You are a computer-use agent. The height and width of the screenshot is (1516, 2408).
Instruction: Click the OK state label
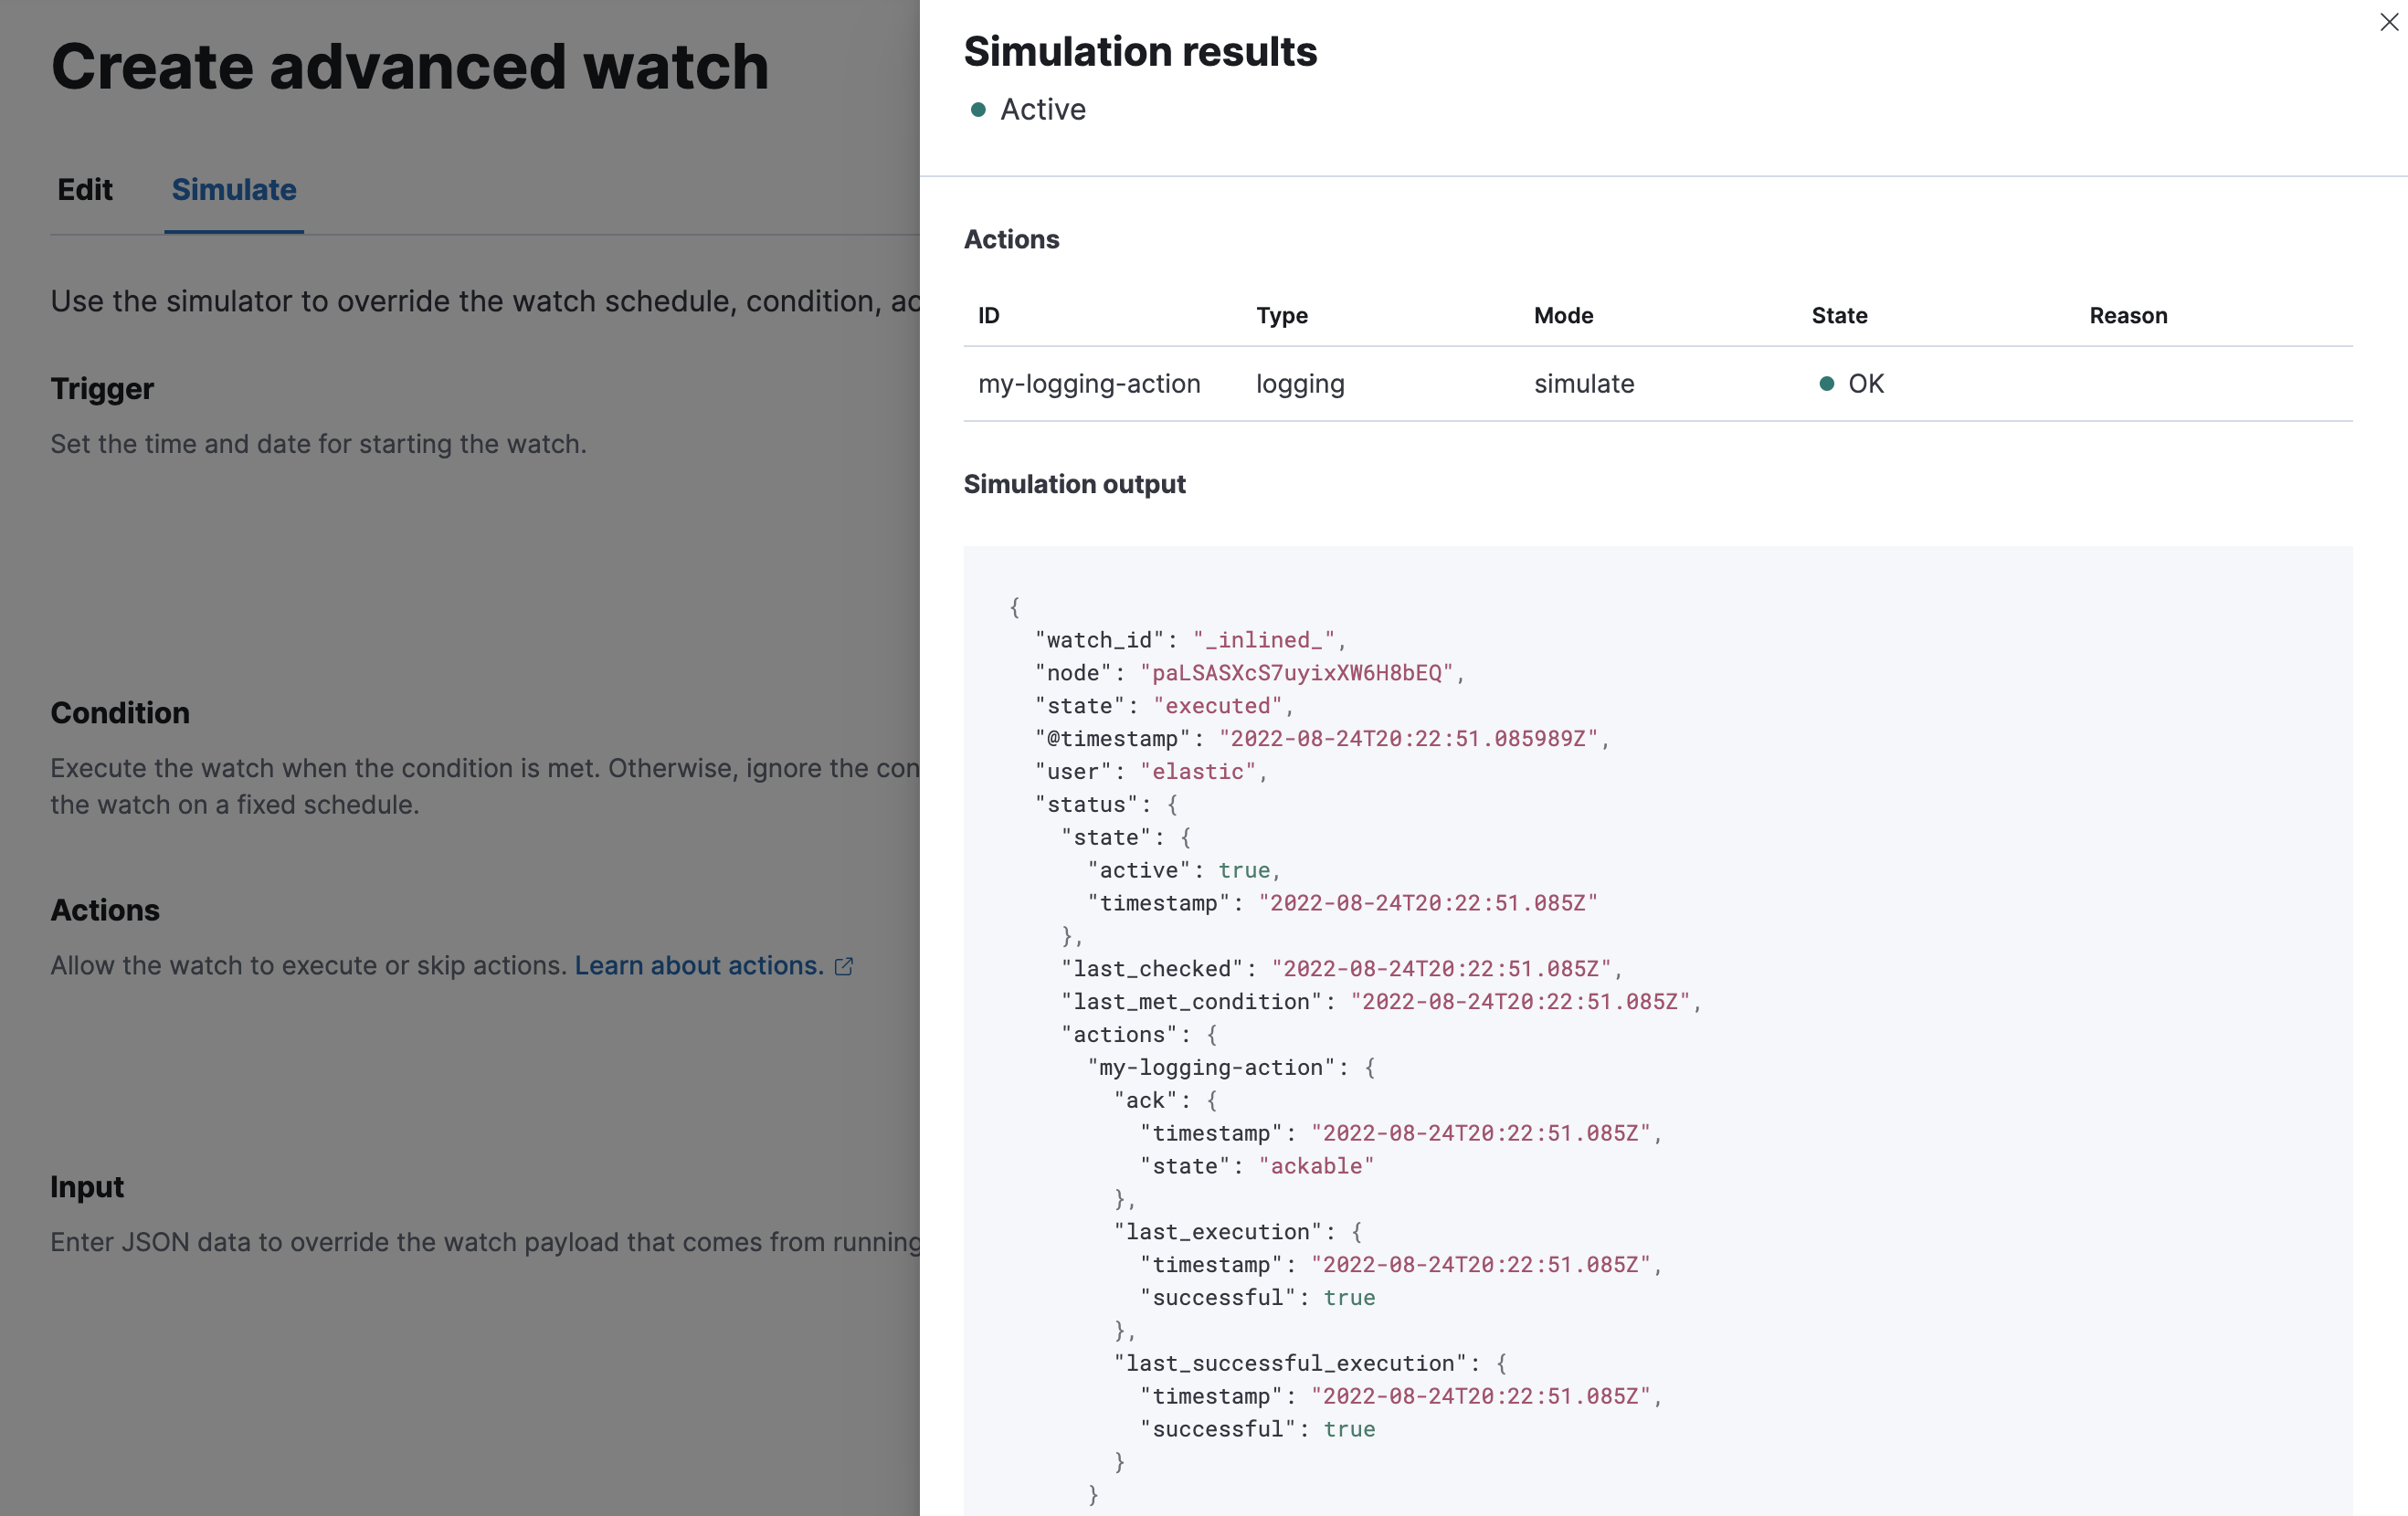point(1865,383)
